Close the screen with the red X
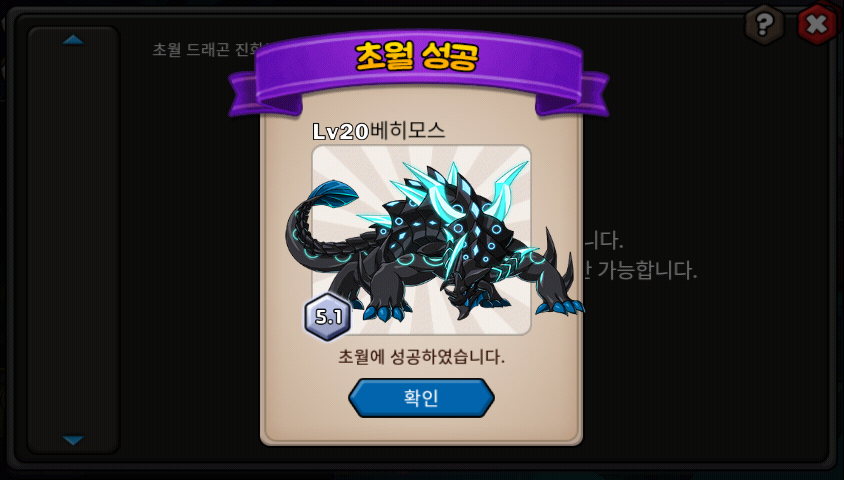The height and width of the screenshot is (480, 844). [817, 24]
